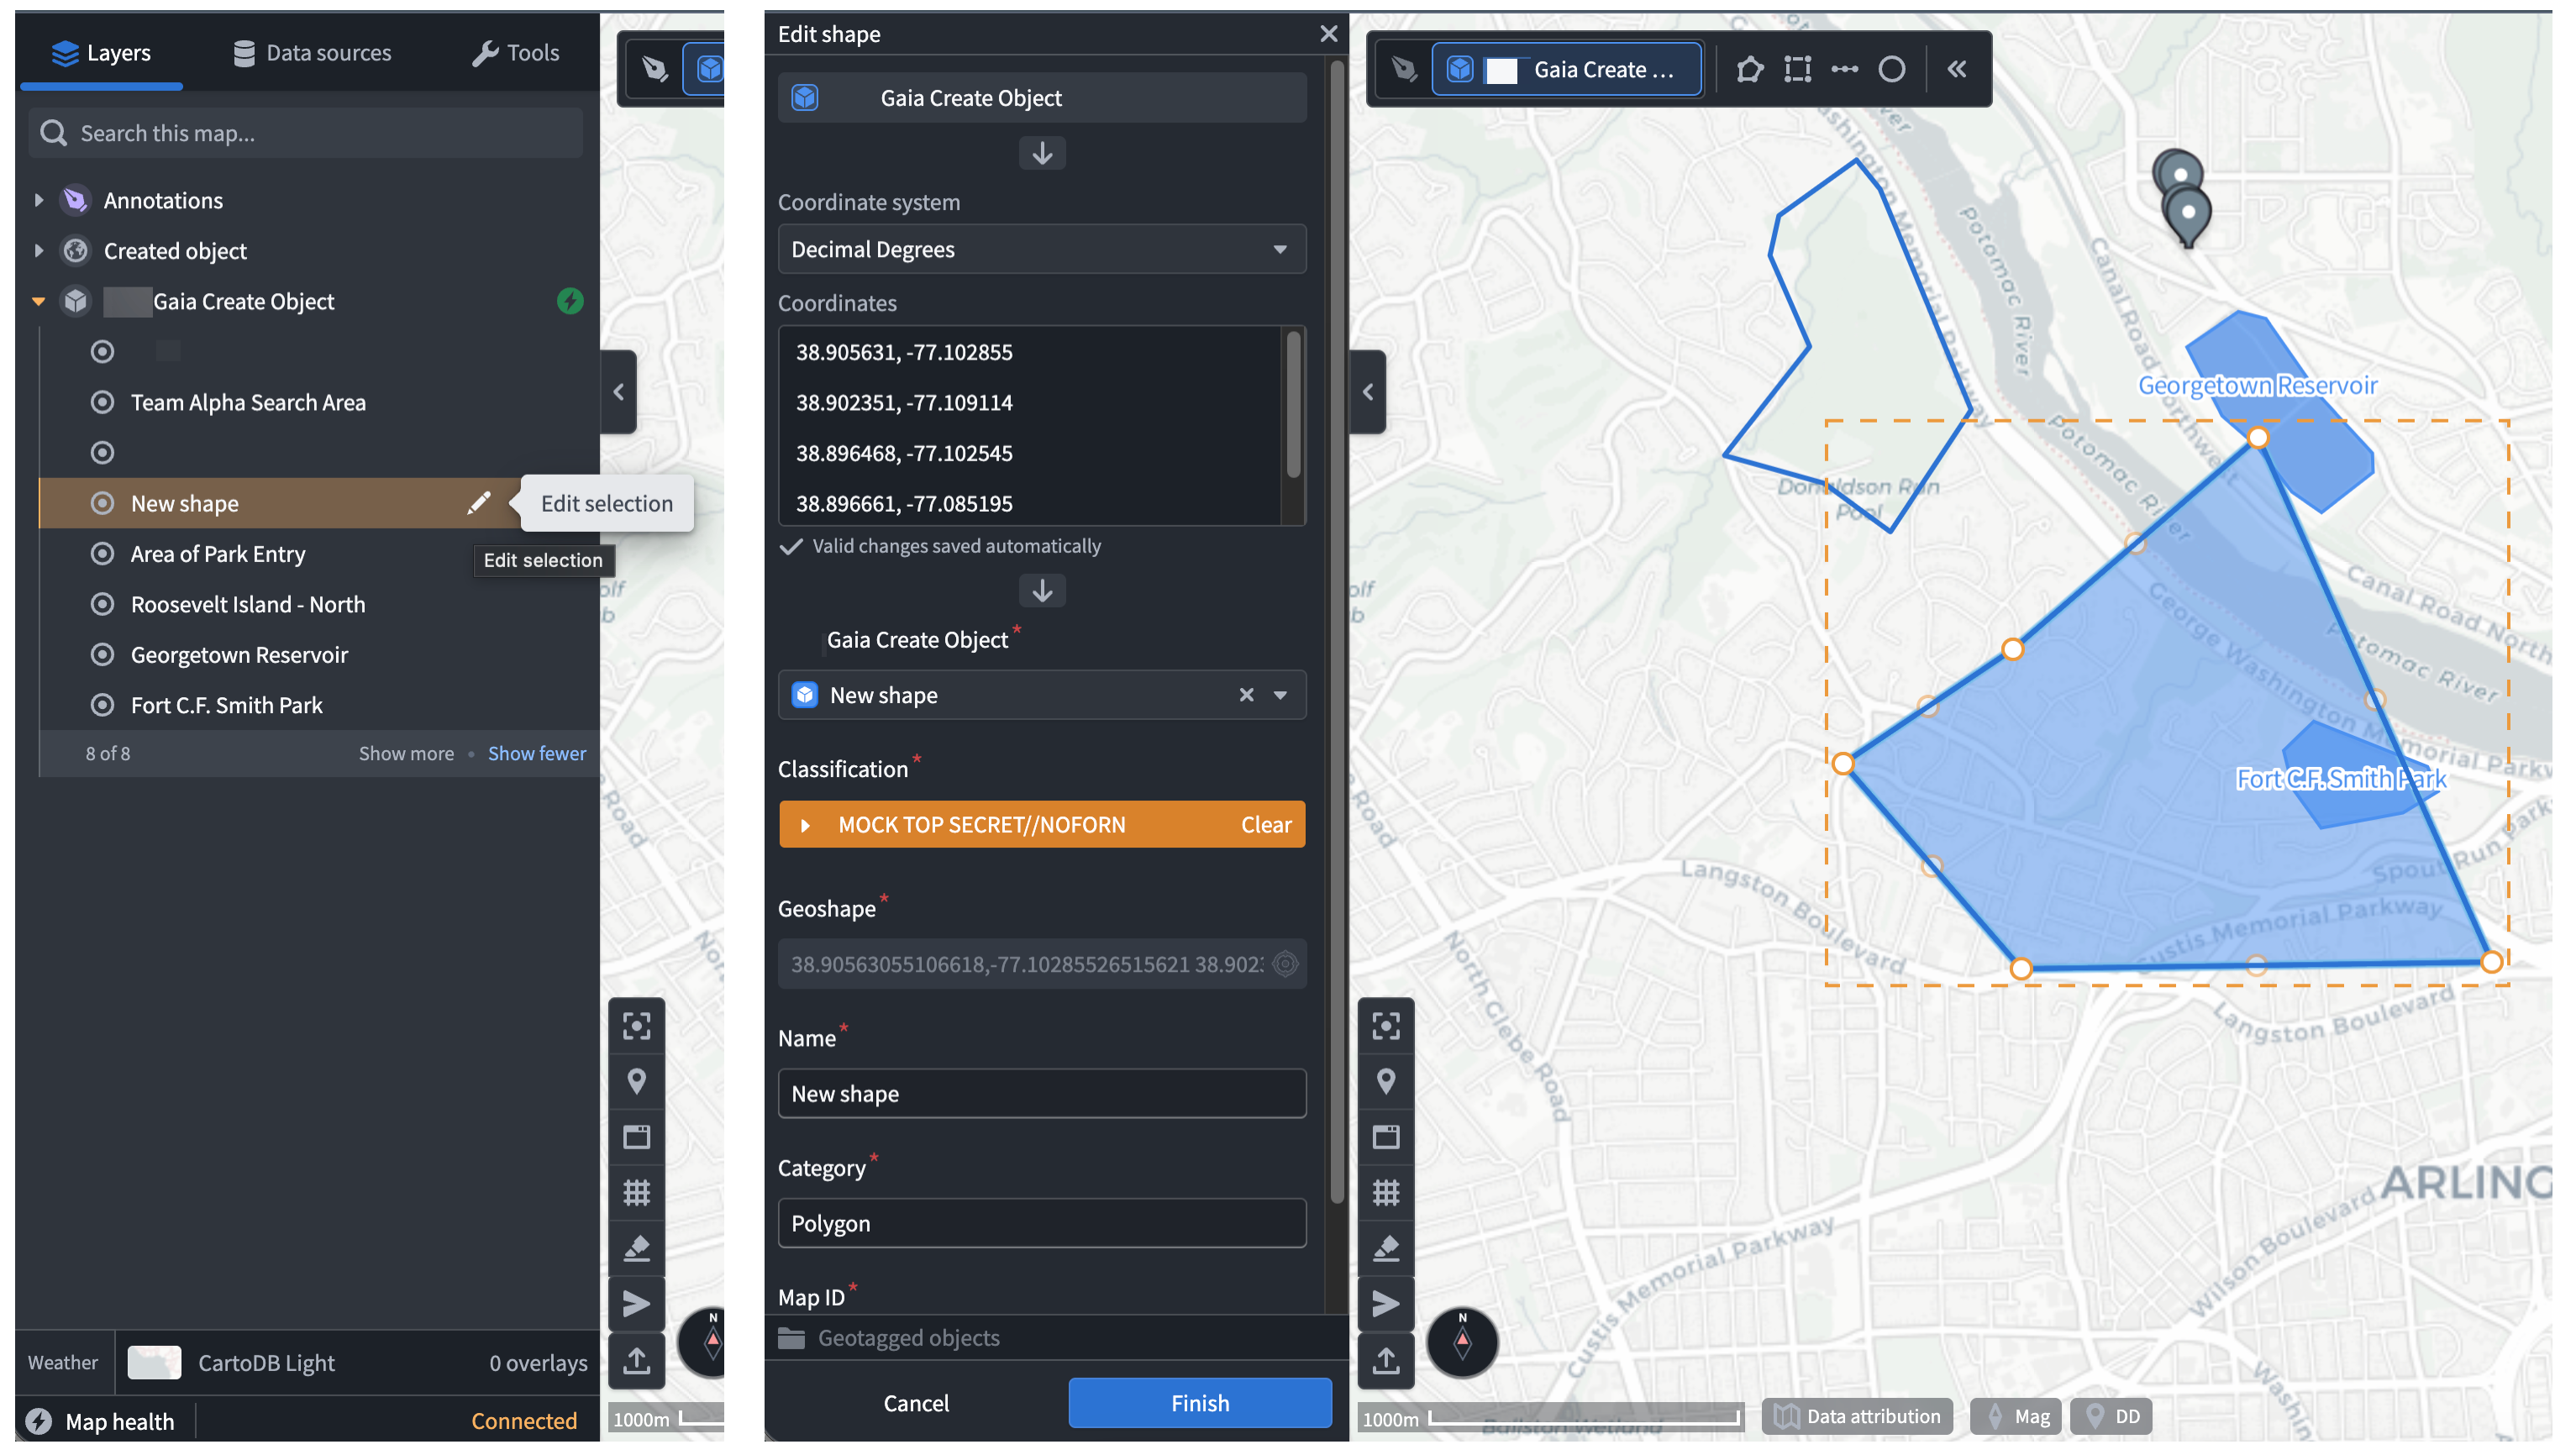Open the New shape object dropdown arrow
The width and height of the screenshot is (2576, 1455).
point(1279,695)
